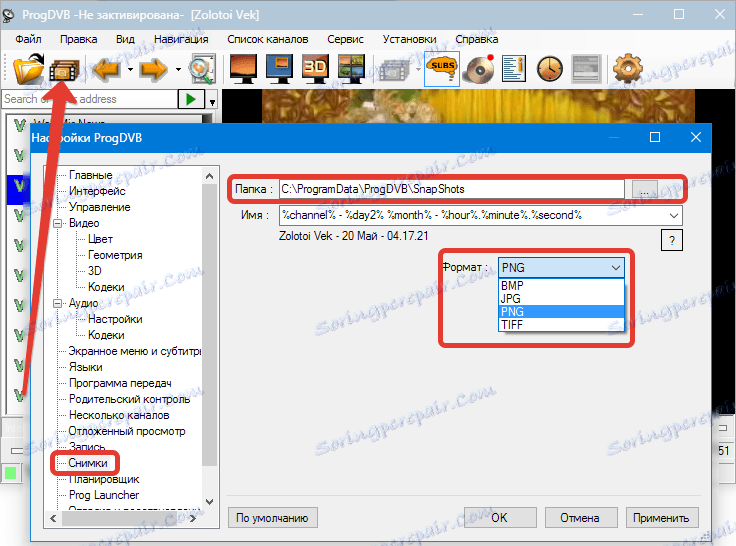Open the channel search magnifier icon
The image size is (736, 546).
click(x=202, y=69)
